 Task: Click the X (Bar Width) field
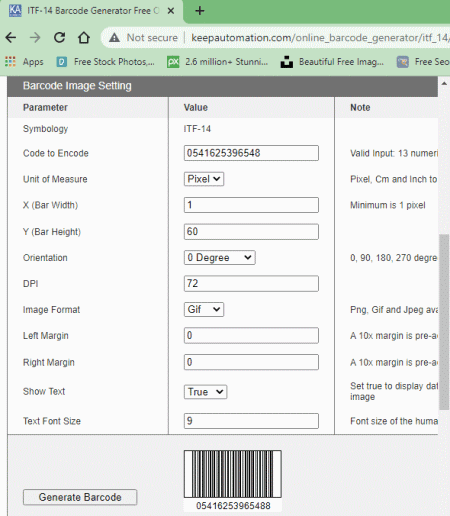(251, 205)
